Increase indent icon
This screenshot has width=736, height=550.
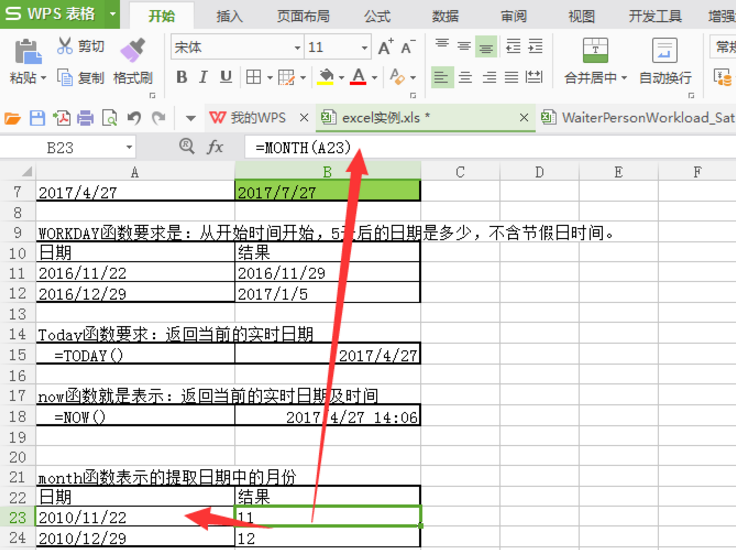[x=535, y=46]
